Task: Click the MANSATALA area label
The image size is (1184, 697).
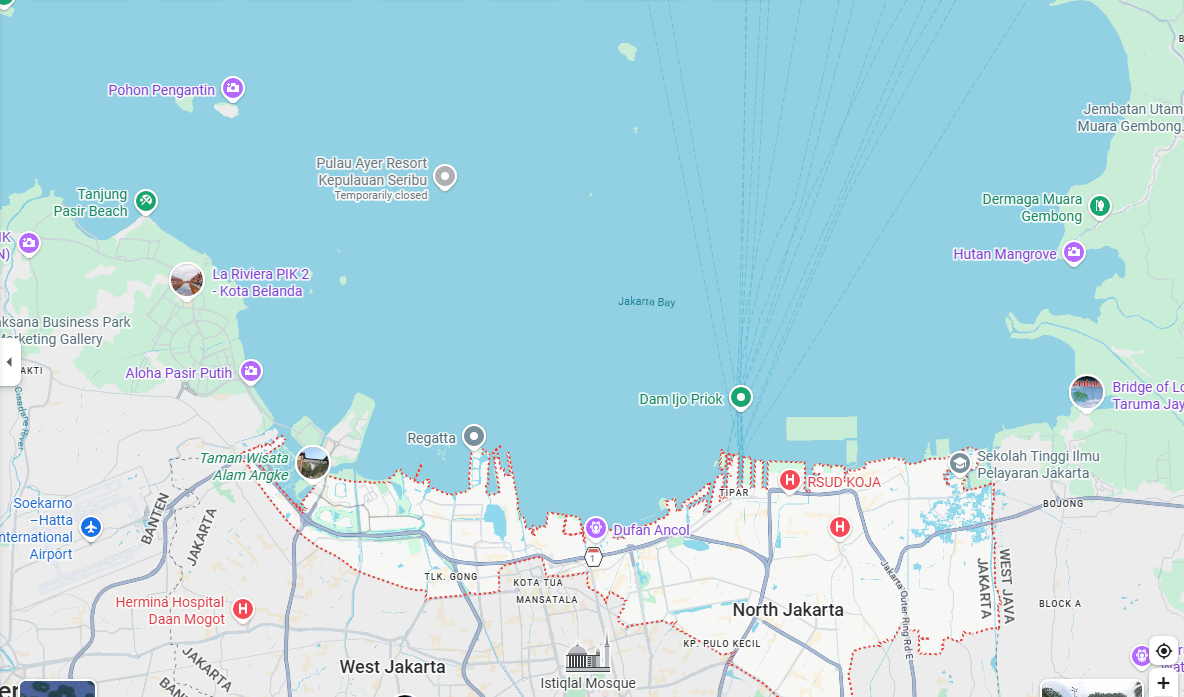Action: pos(547,600)
